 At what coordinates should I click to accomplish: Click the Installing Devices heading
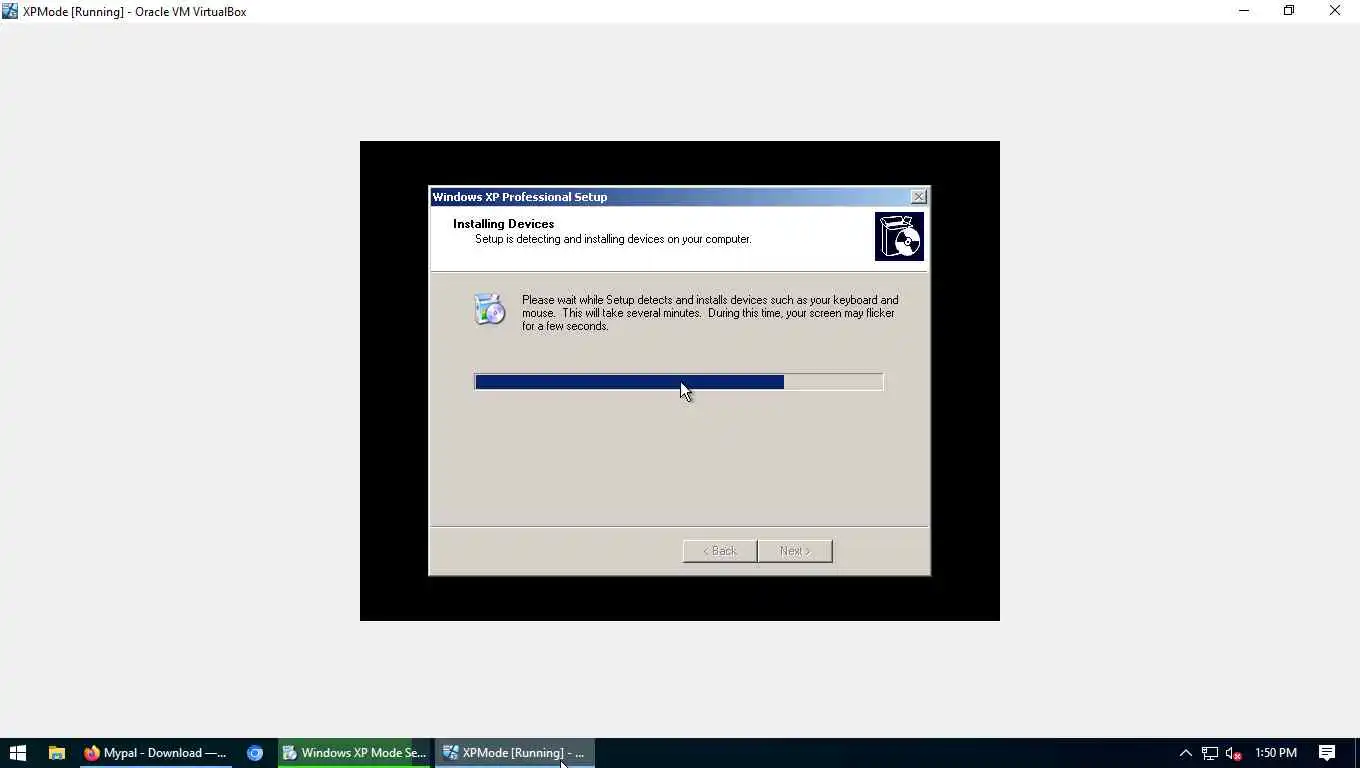(x=503, y=224)
